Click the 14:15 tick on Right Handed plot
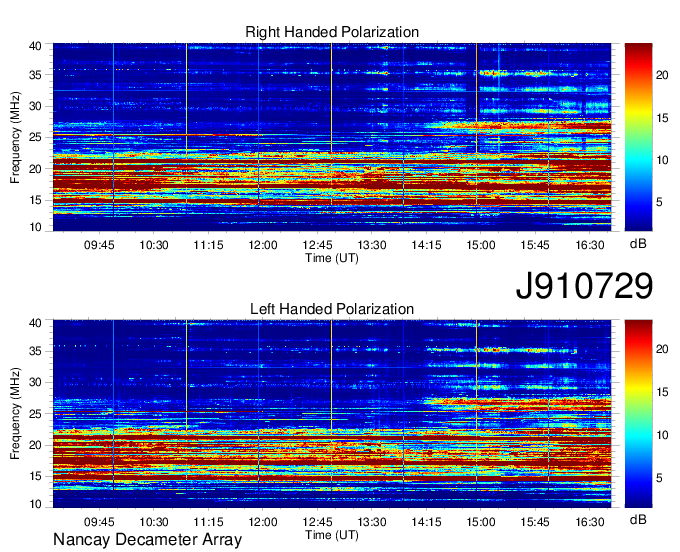This screenshot has height=552, width=680. 426,245
